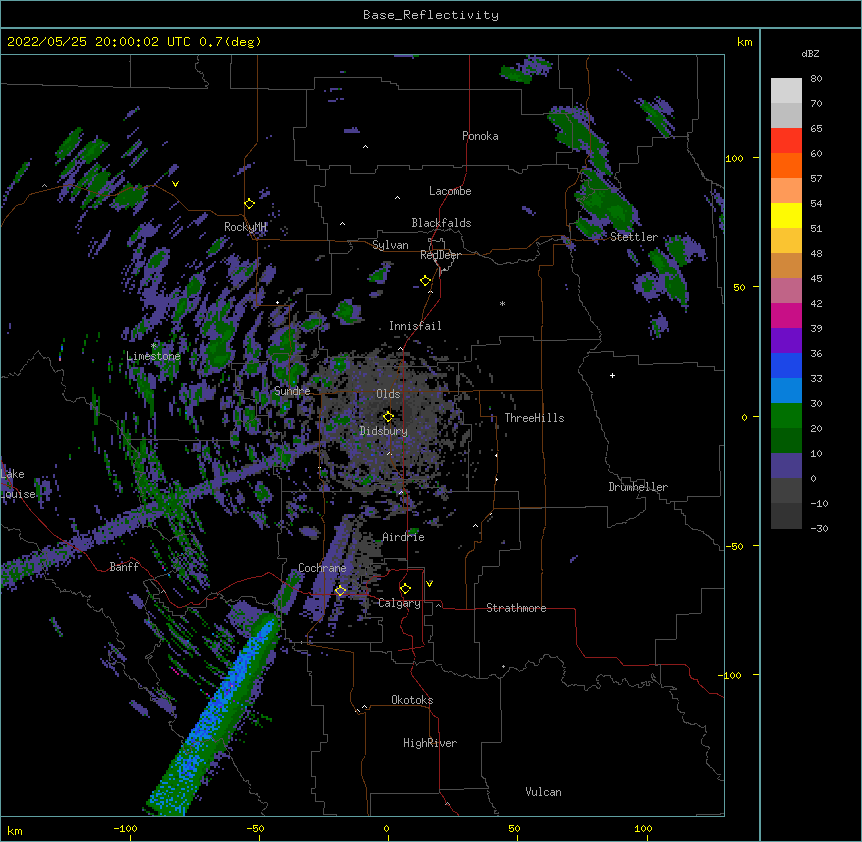
Task: Click the ThreeHills label
Action: click(x=534, y=418)
